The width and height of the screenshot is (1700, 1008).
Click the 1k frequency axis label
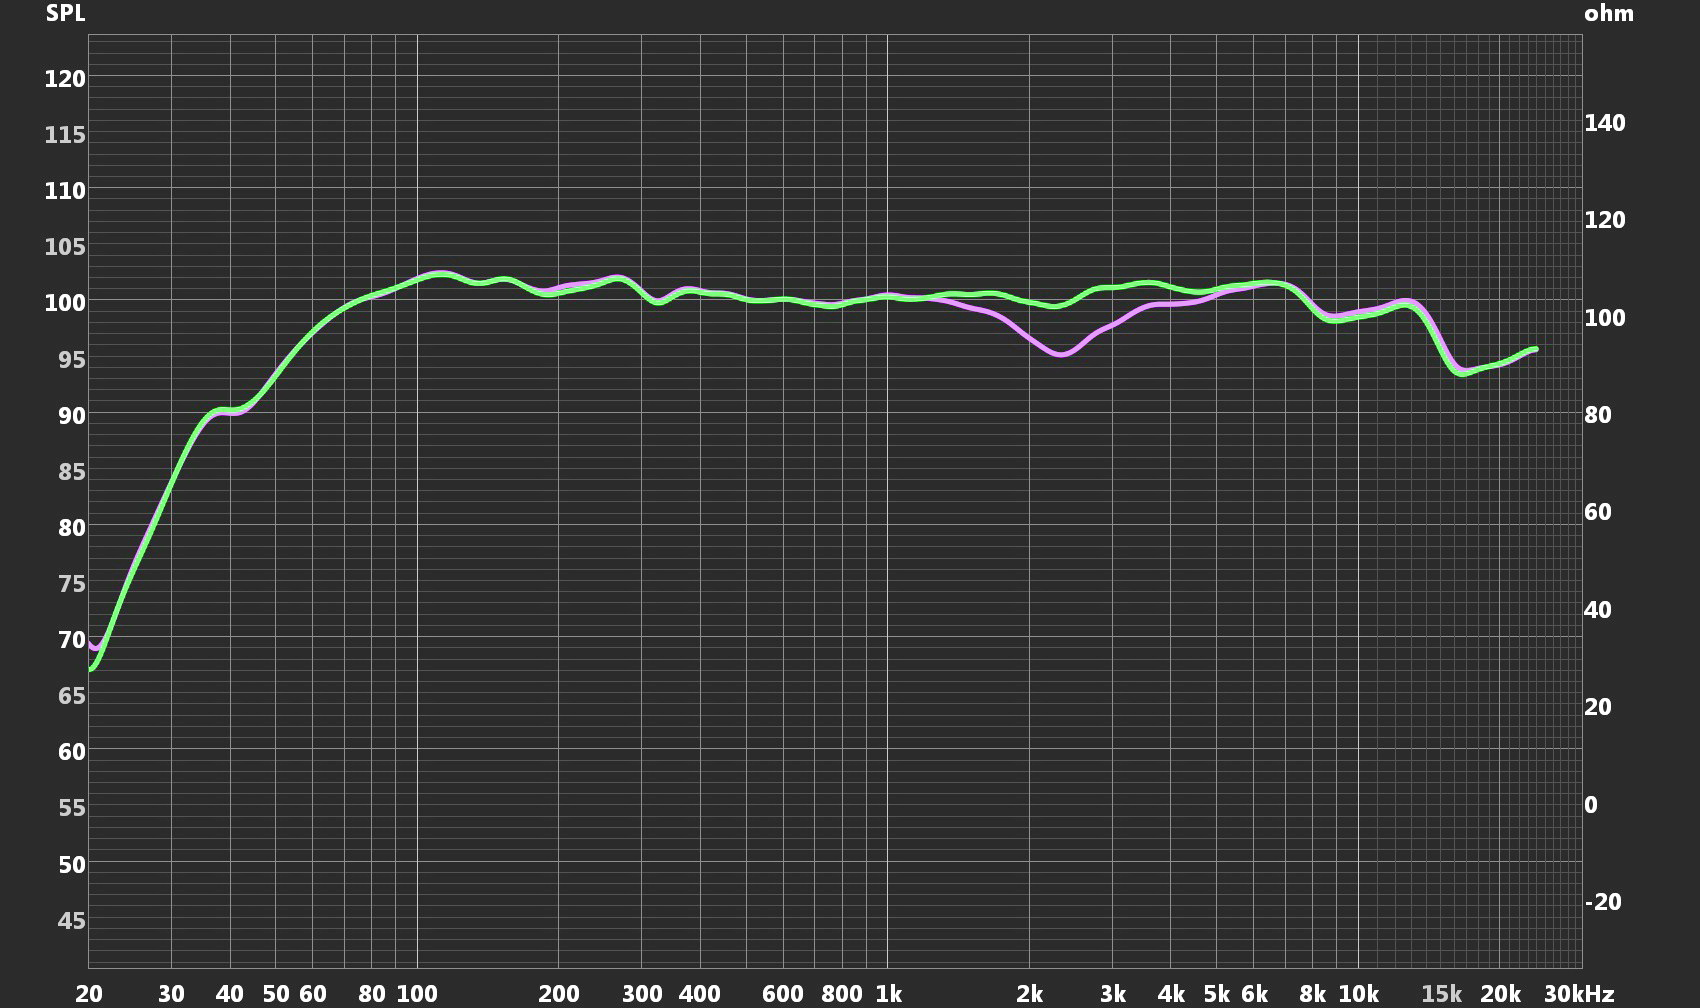click(888, 994)
